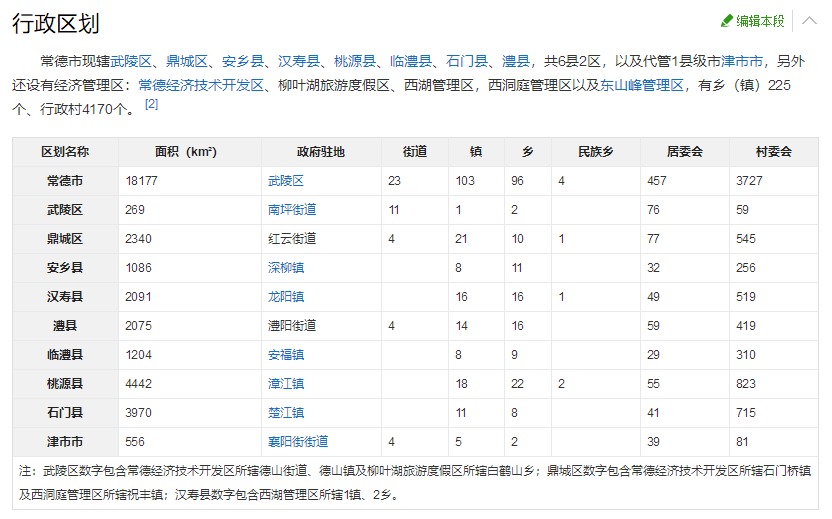The width and height of the screenshot is (832, 519).
Task: Select the 居委会 value 457
Action: pyautogui.click(x=657, y=181)
